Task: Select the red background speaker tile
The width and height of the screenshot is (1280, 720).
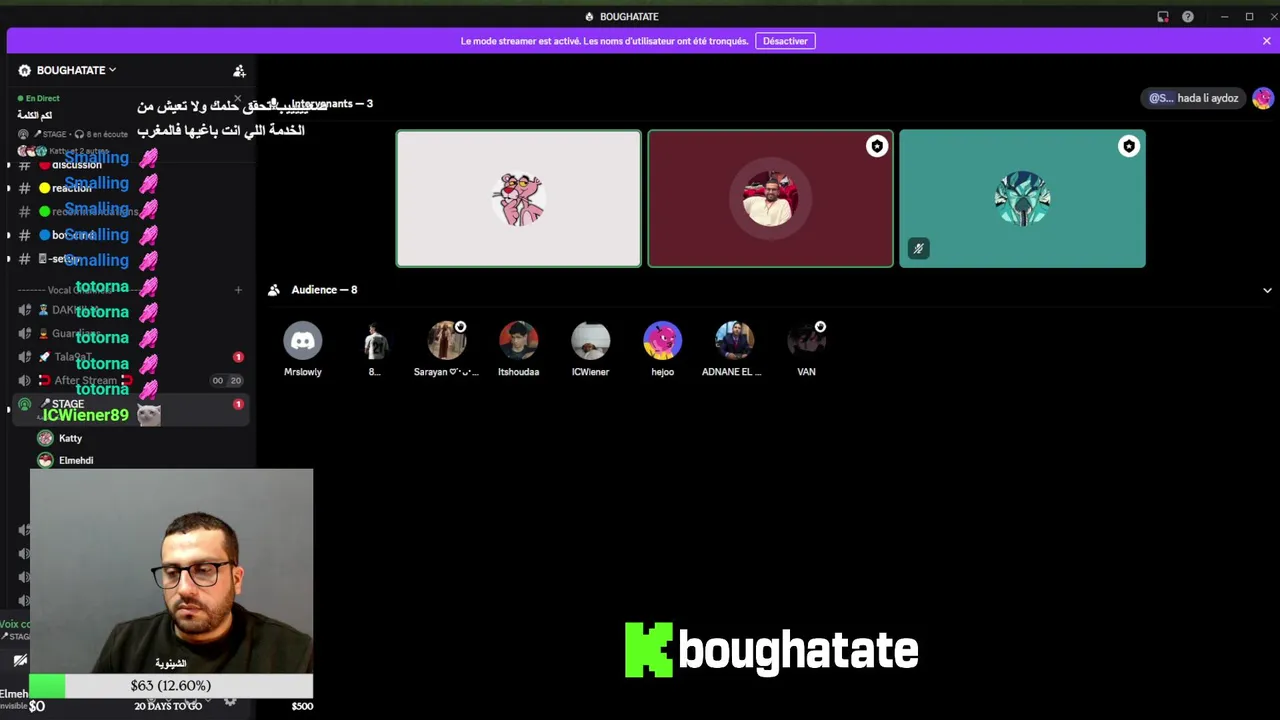Action: point(770,199)
